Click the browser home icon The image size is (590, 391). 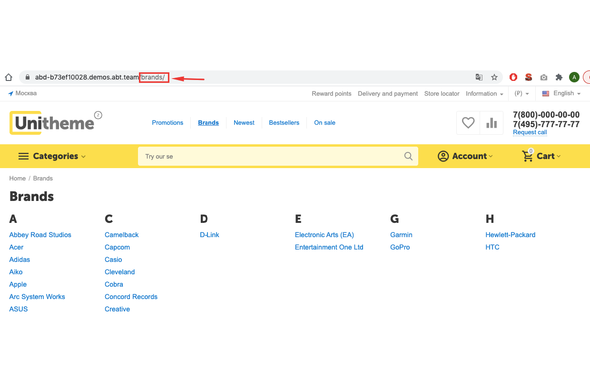click(x=8, y=77)
